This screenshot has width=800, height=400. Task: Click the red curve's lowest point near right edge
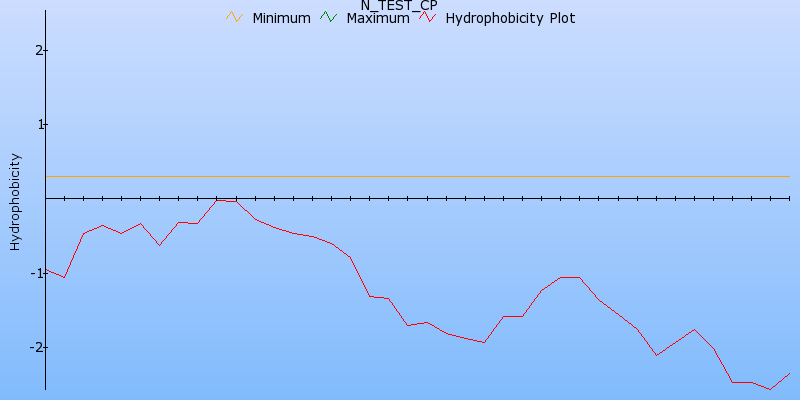(770, 389)
